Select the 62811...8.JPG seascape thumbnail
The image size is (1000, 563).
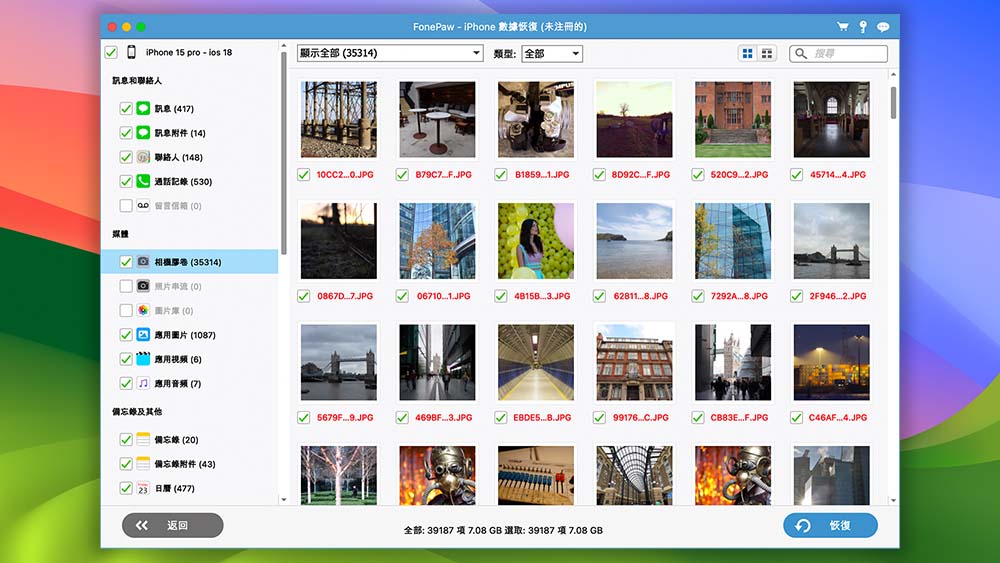click(634, 241)
